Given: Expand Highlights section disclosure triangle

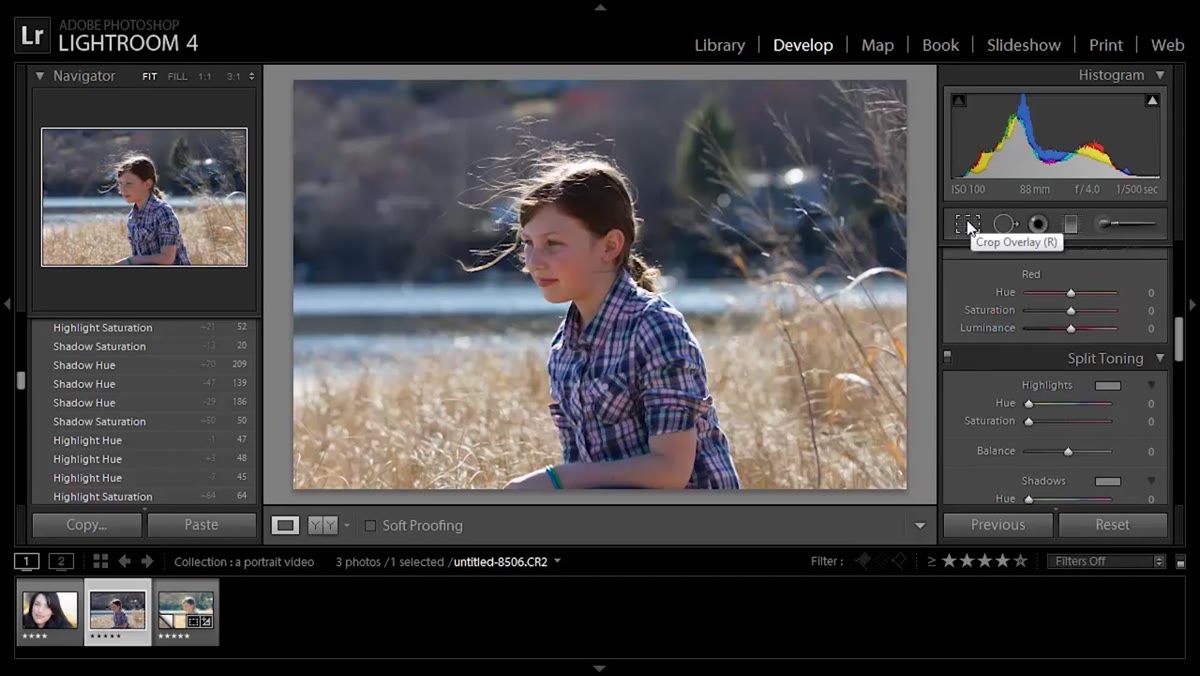Looking at the screenshot, I should (1151, 385).
